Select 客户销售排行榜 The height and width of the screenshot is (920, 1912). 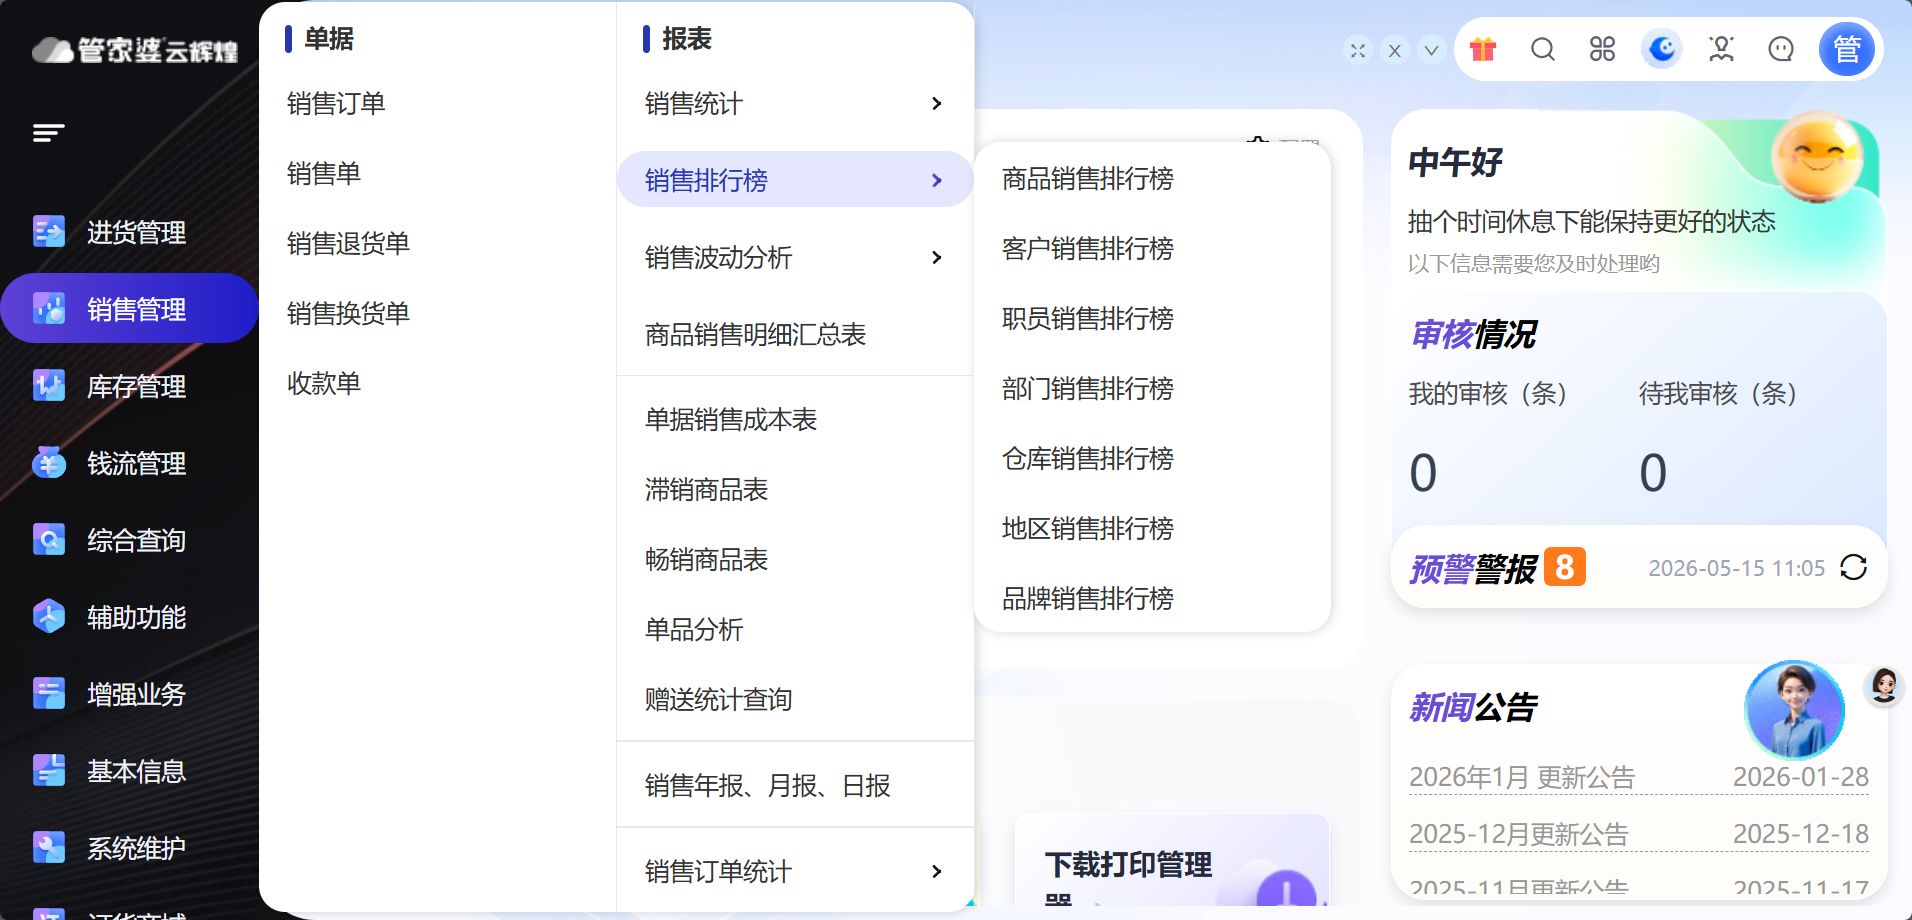coord(1088,249)
